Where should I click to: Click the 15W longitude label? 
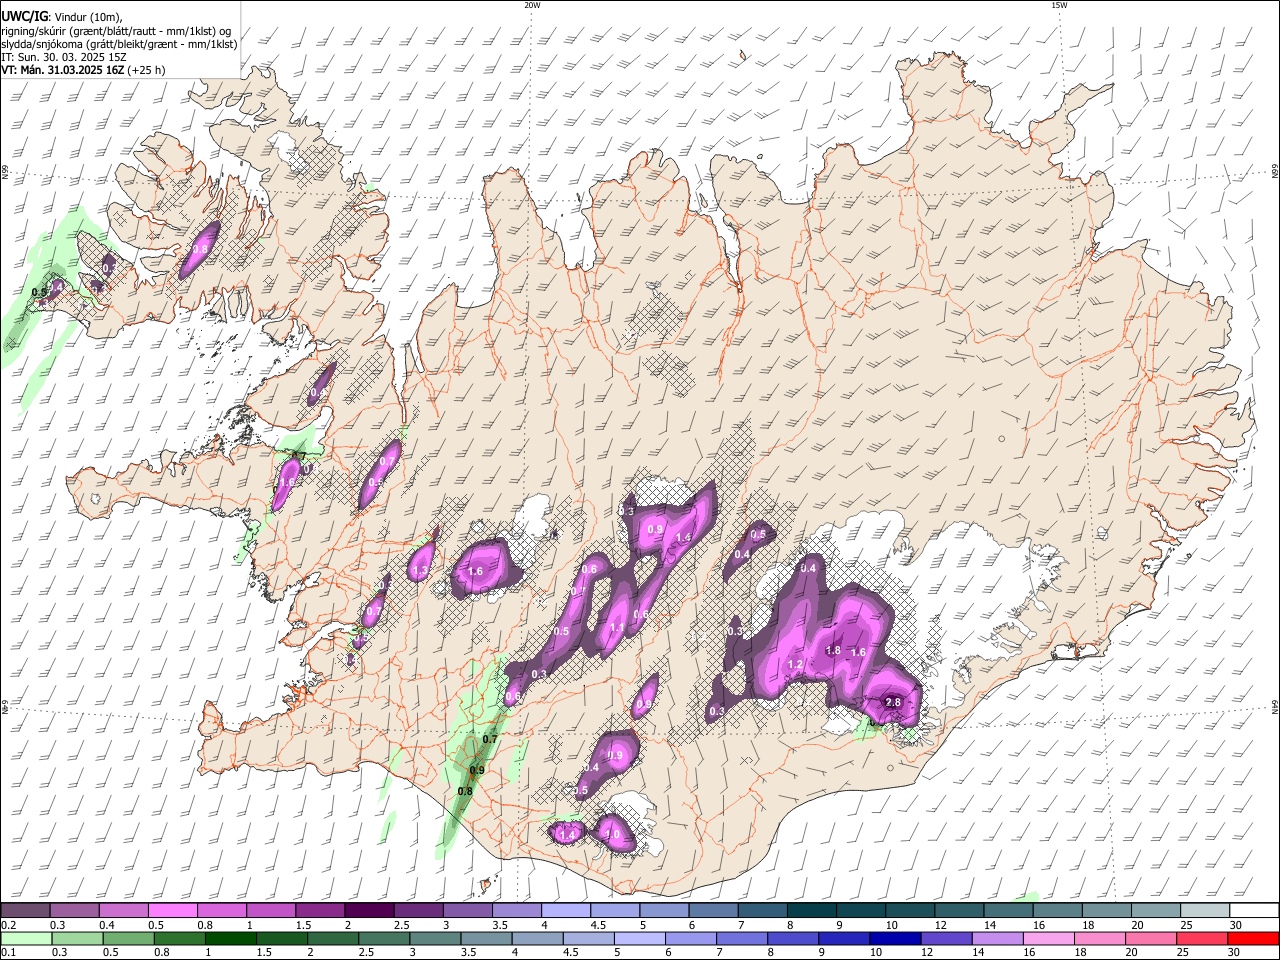(1060, 5)
